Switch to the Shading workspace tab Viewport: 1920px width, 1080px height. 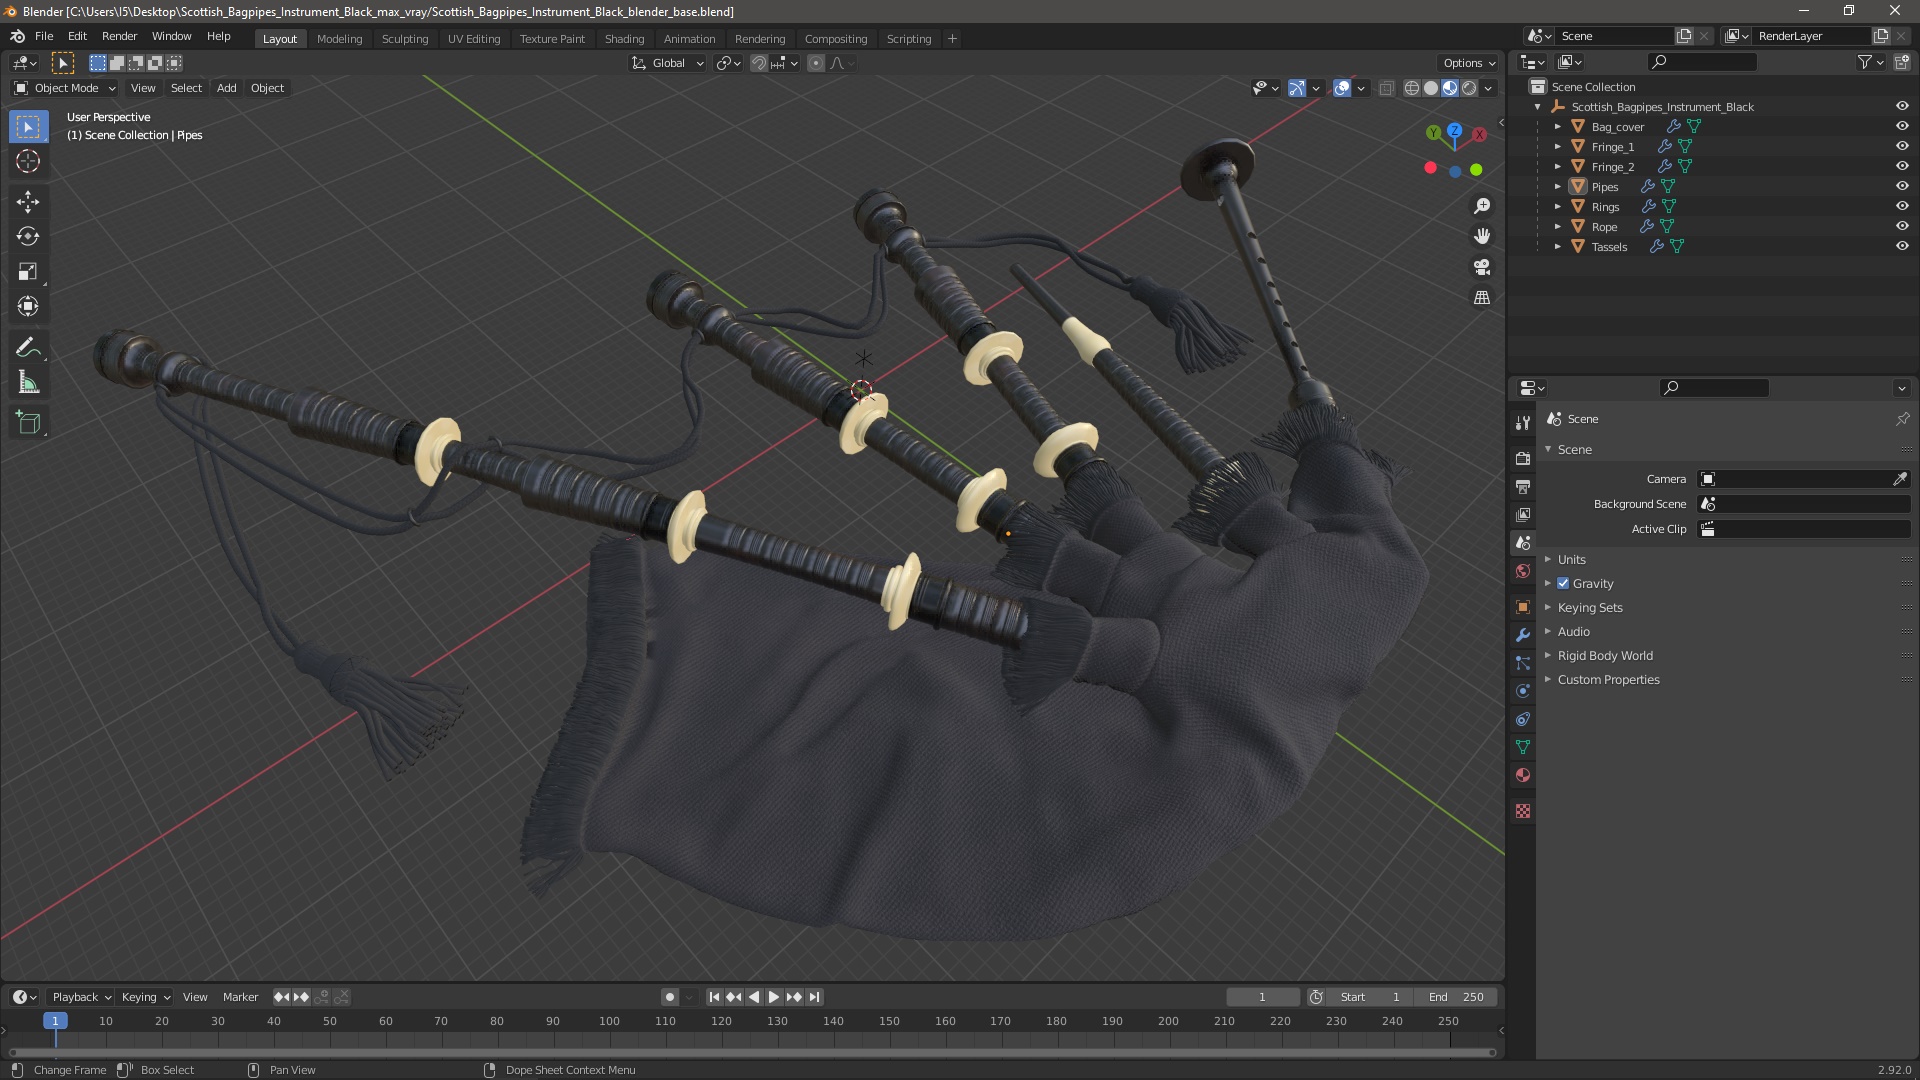point(624,39)
